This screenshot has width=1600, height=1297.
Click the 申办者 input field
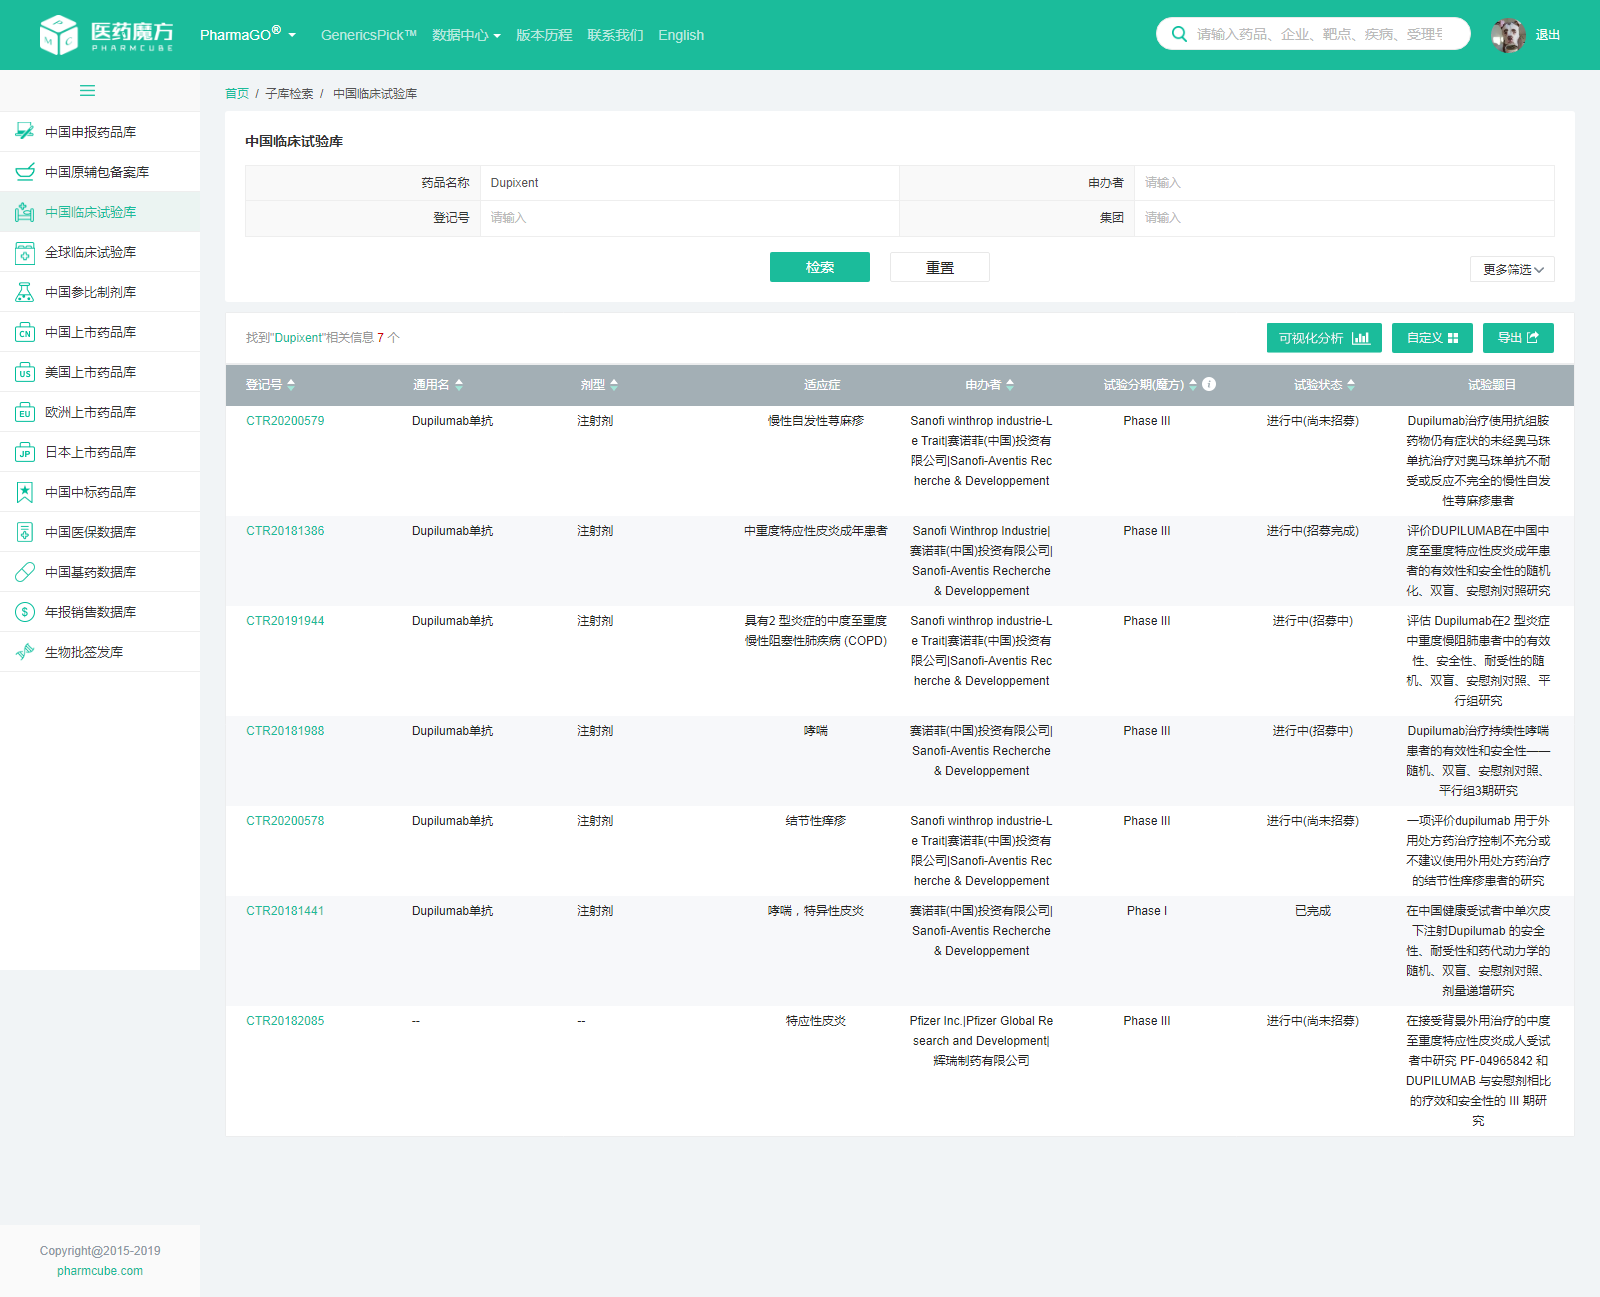pyautogui.click(x=1343, y=183)
